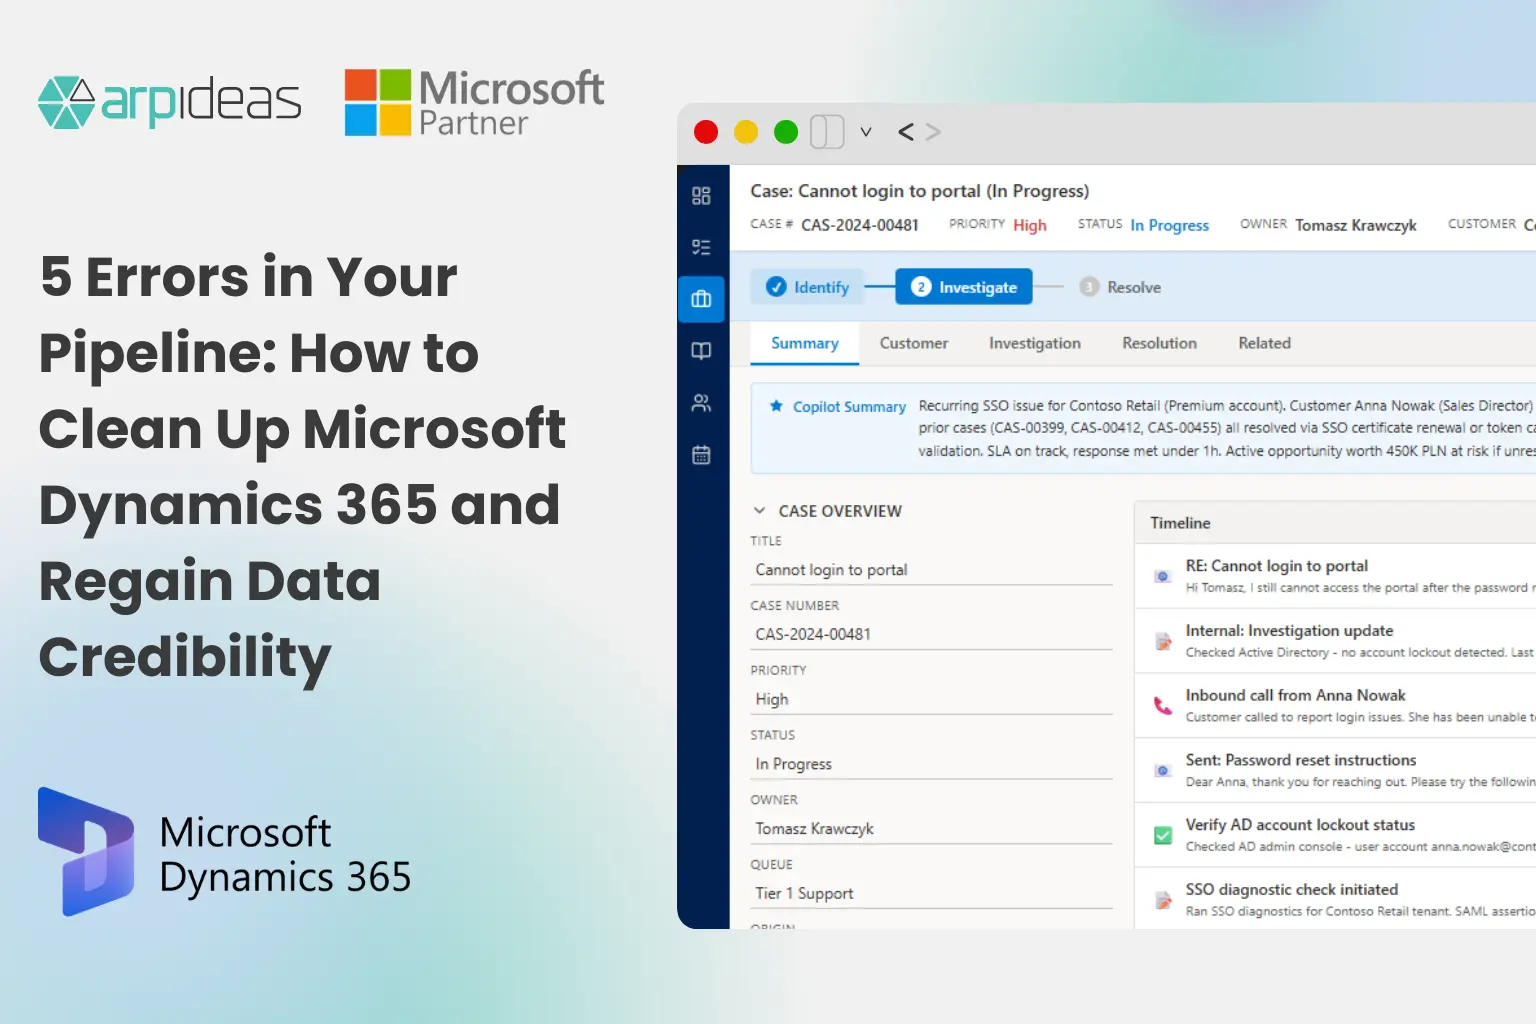Click the highlighted cases briefcase icon
Viewport: 1536px width, 1024px height.
[x=701, y=299]
